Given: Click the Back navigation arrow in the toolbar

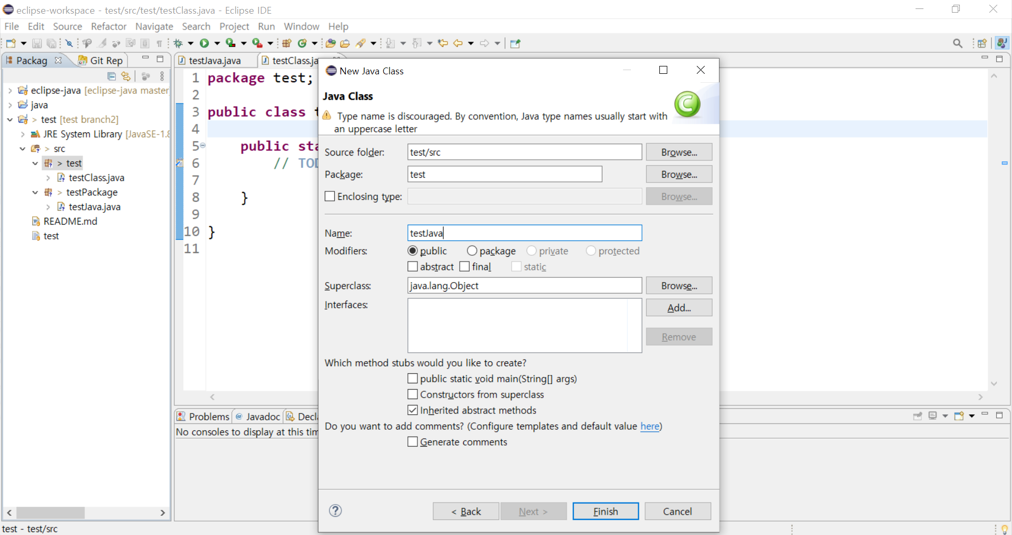Looking at the screenshot, I should (458, 43).
